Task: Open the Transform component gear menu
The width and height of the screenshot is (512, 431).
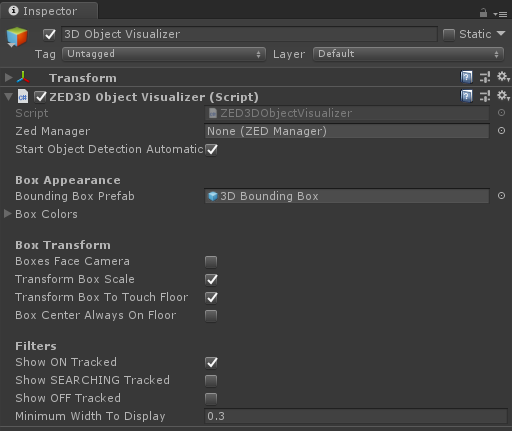Action: tap(503, 77)
